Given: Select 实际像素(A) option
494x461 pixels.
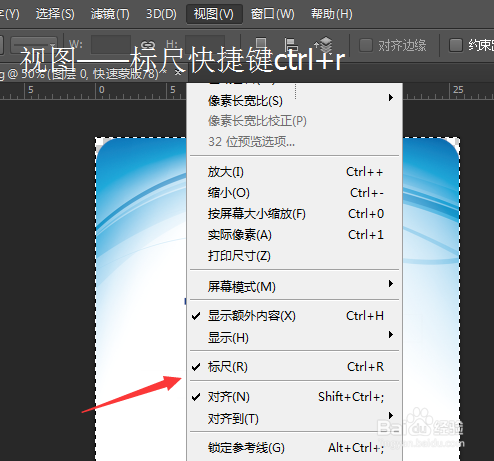Looking at the screenshot, I should pyautogui.click(x=295, y=235).
